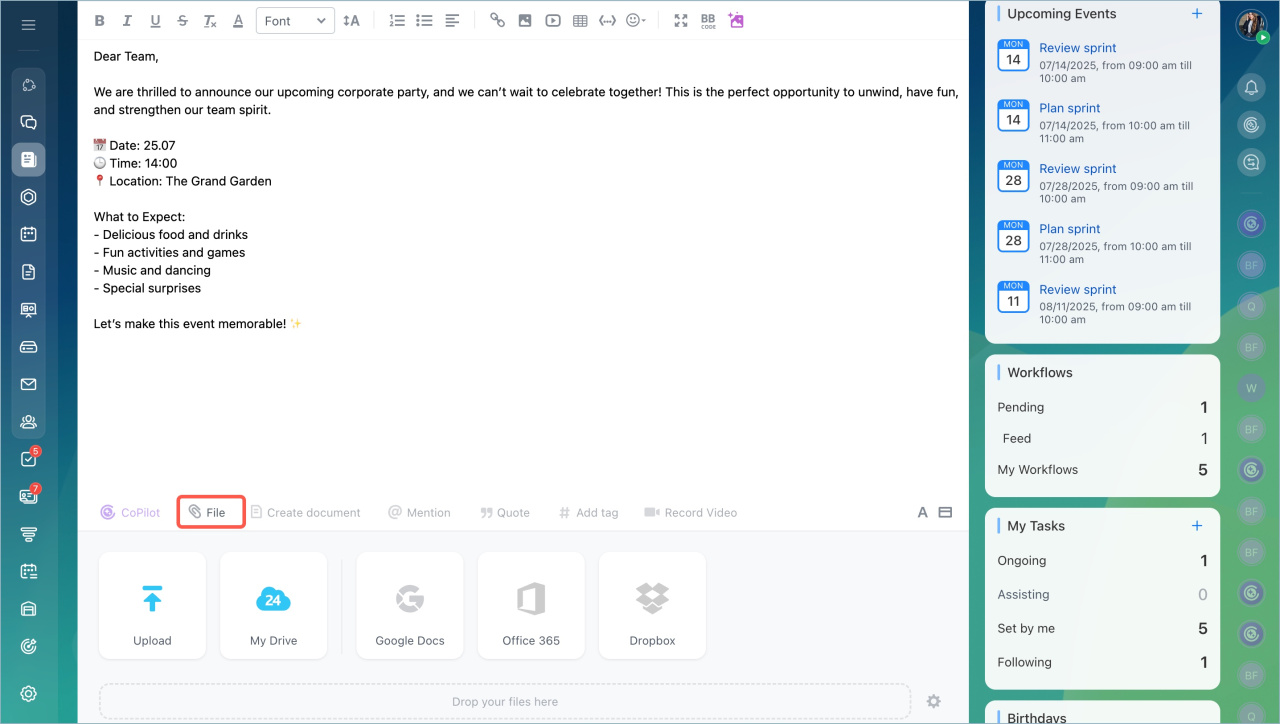Open the emoji picker dropdown
The height and width of the screenshot is (724, 1280).
pyautogui.click(x=635, y=20)
